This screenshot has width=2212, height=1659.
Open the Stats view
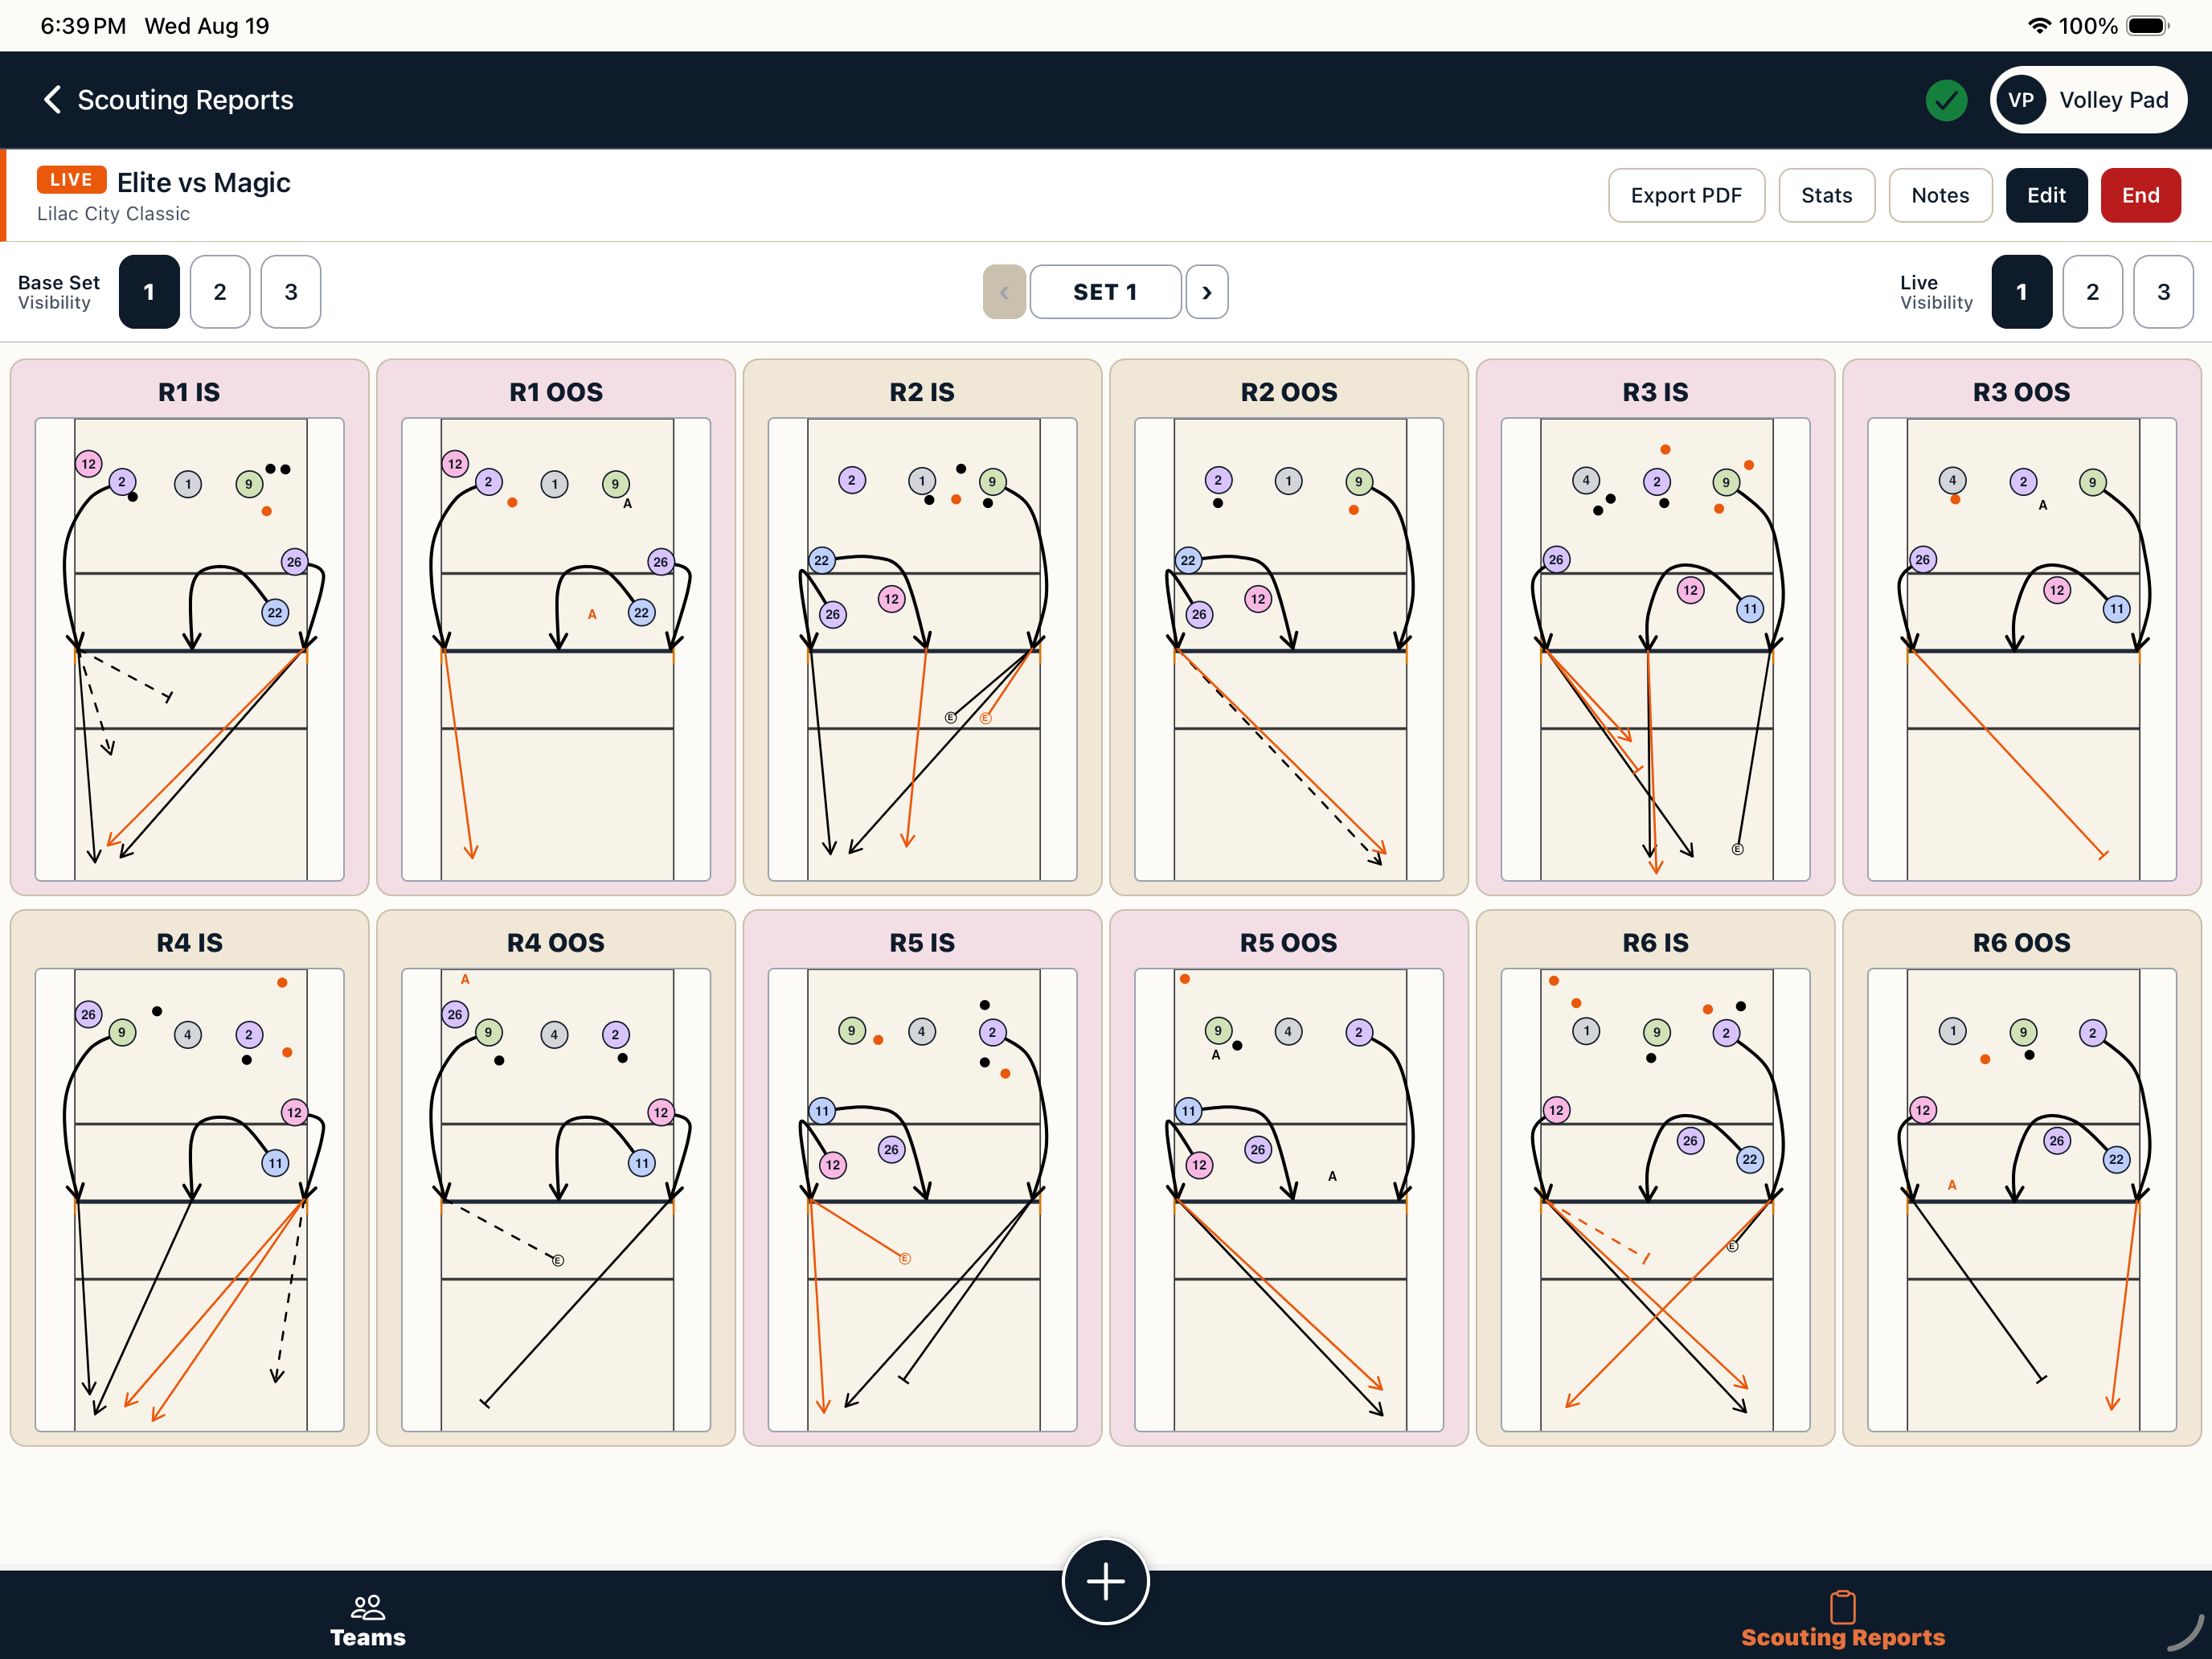(1827, 195)
